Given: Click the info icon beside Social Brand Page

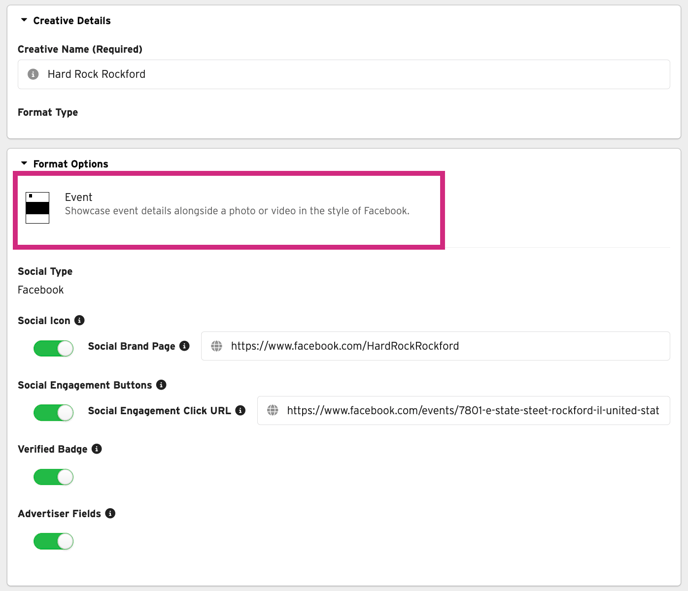Looking at the screenshot, I should pos(185,346).
